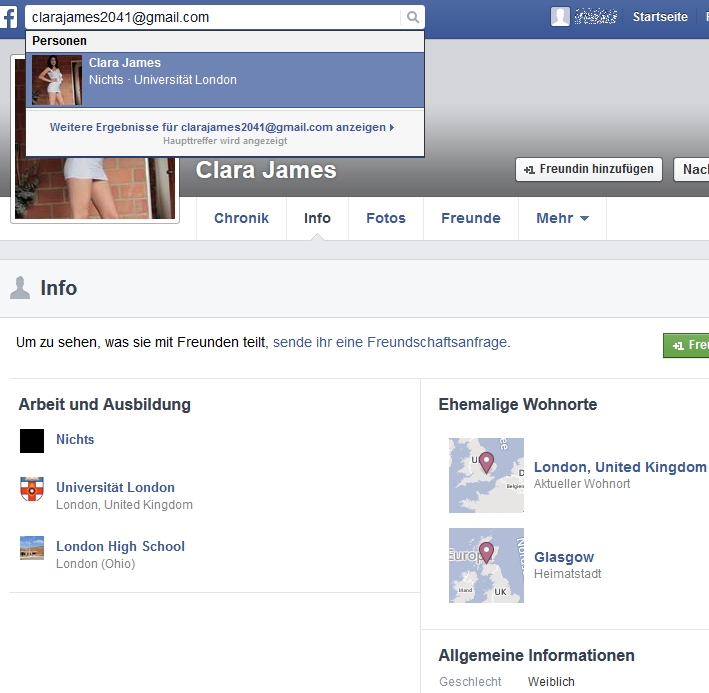Click the Facebook logo icon
The height and width of the screenshot is (693, 709).
coord(8,17)
